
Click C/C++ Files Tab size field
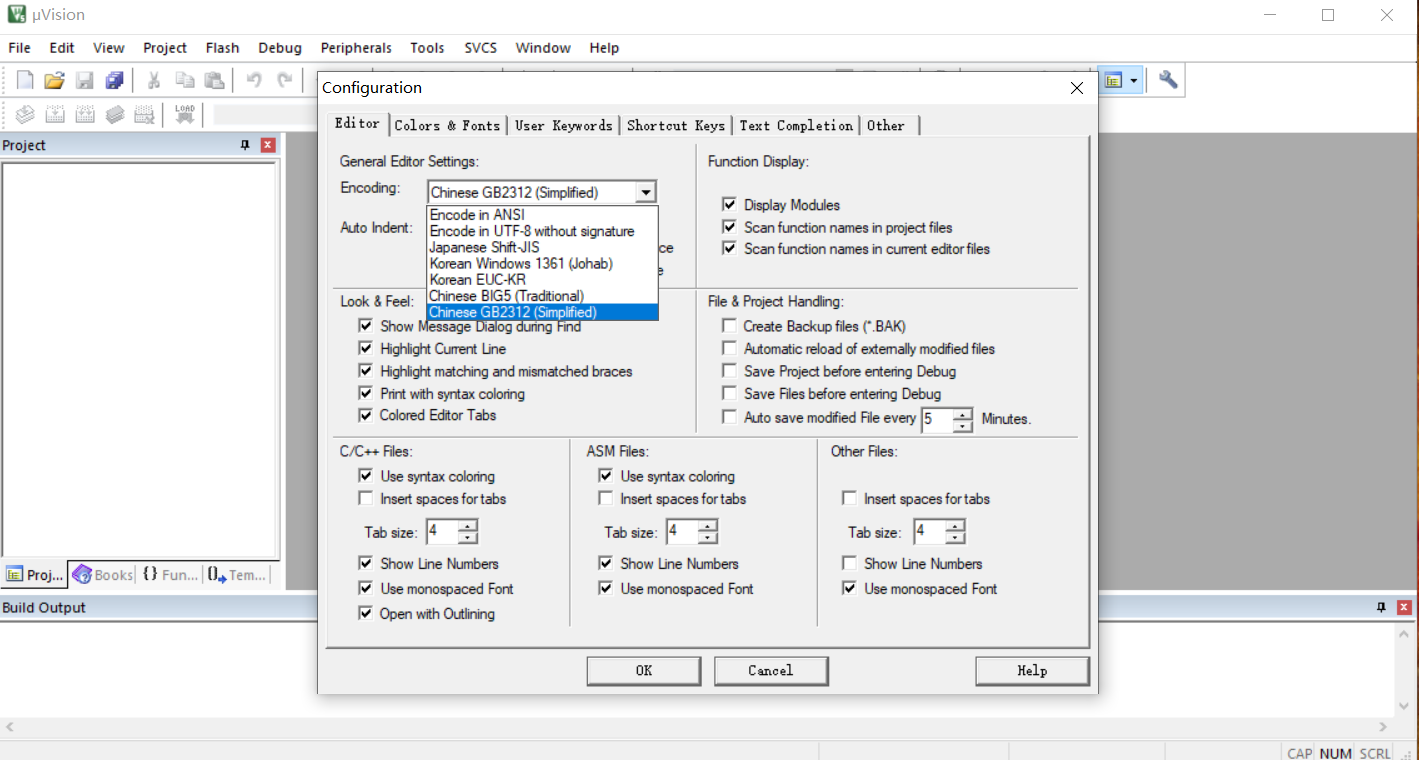click(442, 532)
